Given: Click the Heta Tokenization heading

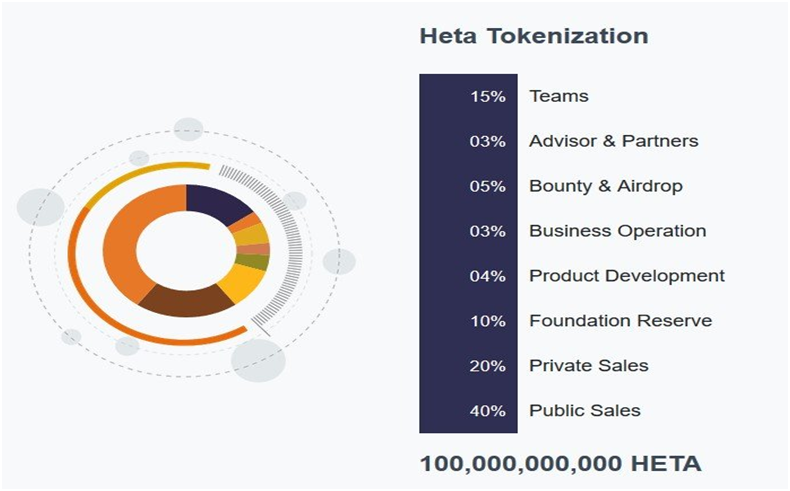Looking at the screenshot, I should click(x=534, y=37).
